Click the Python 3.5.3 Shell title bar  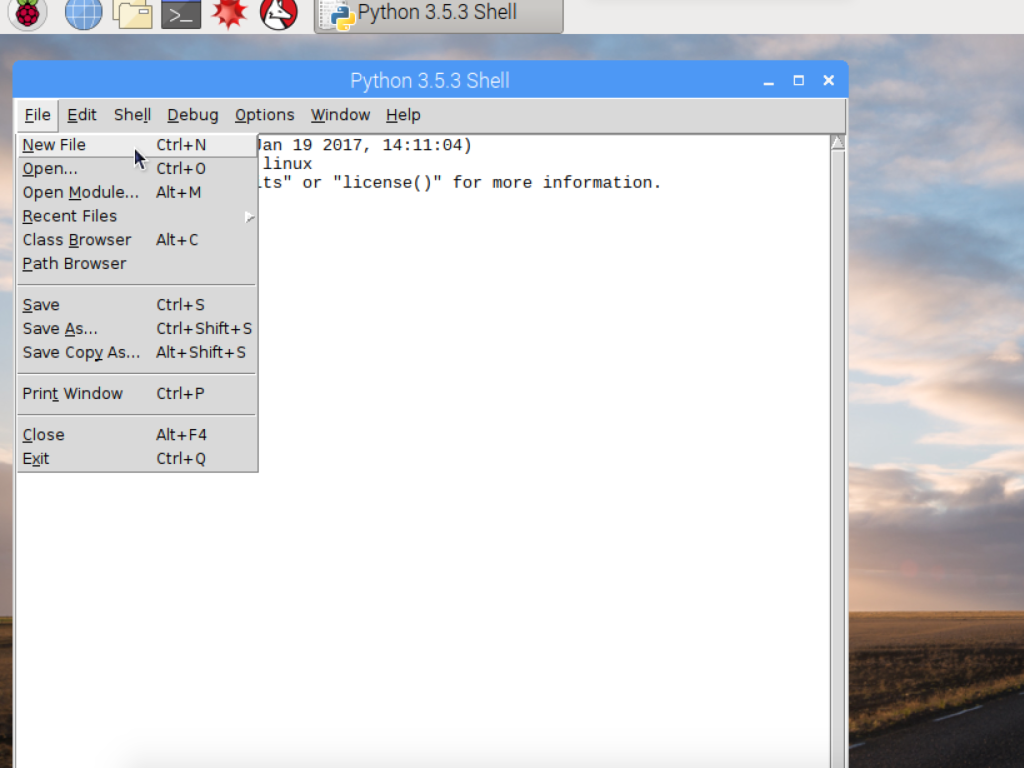click(430, 81)
